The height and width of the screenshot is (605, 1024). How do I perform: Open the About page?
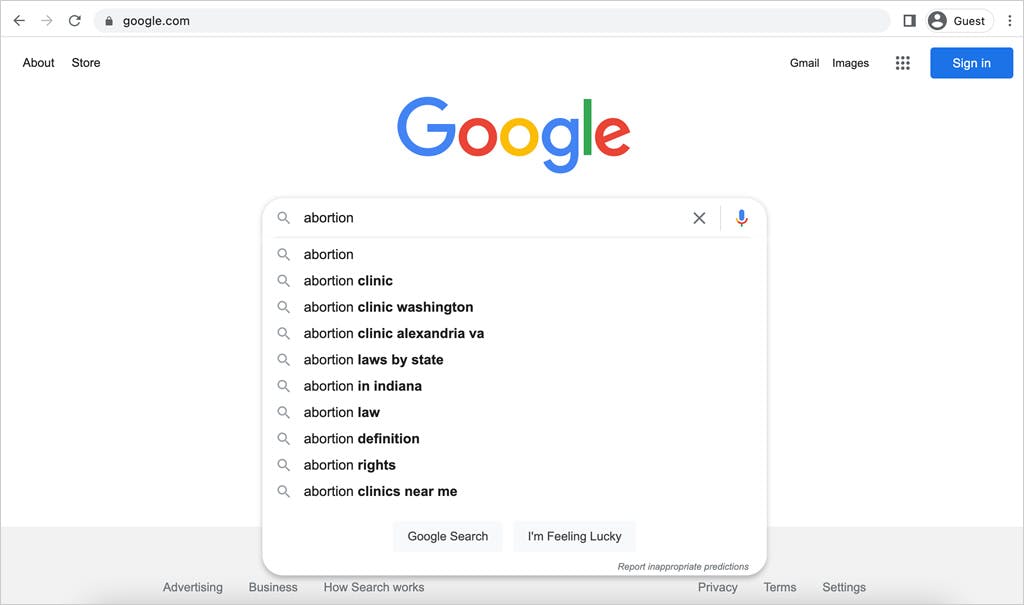point(38,62)
